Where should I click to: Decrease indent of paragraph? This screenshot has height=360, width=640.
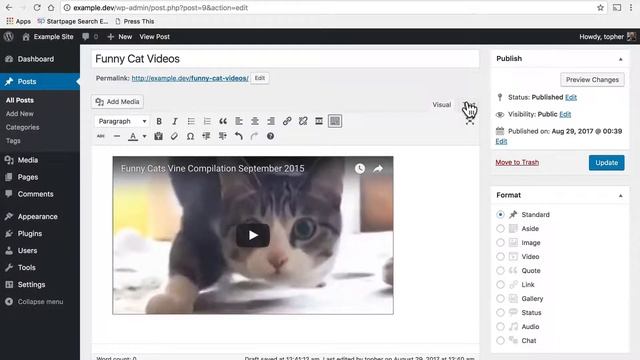point(206,136)
